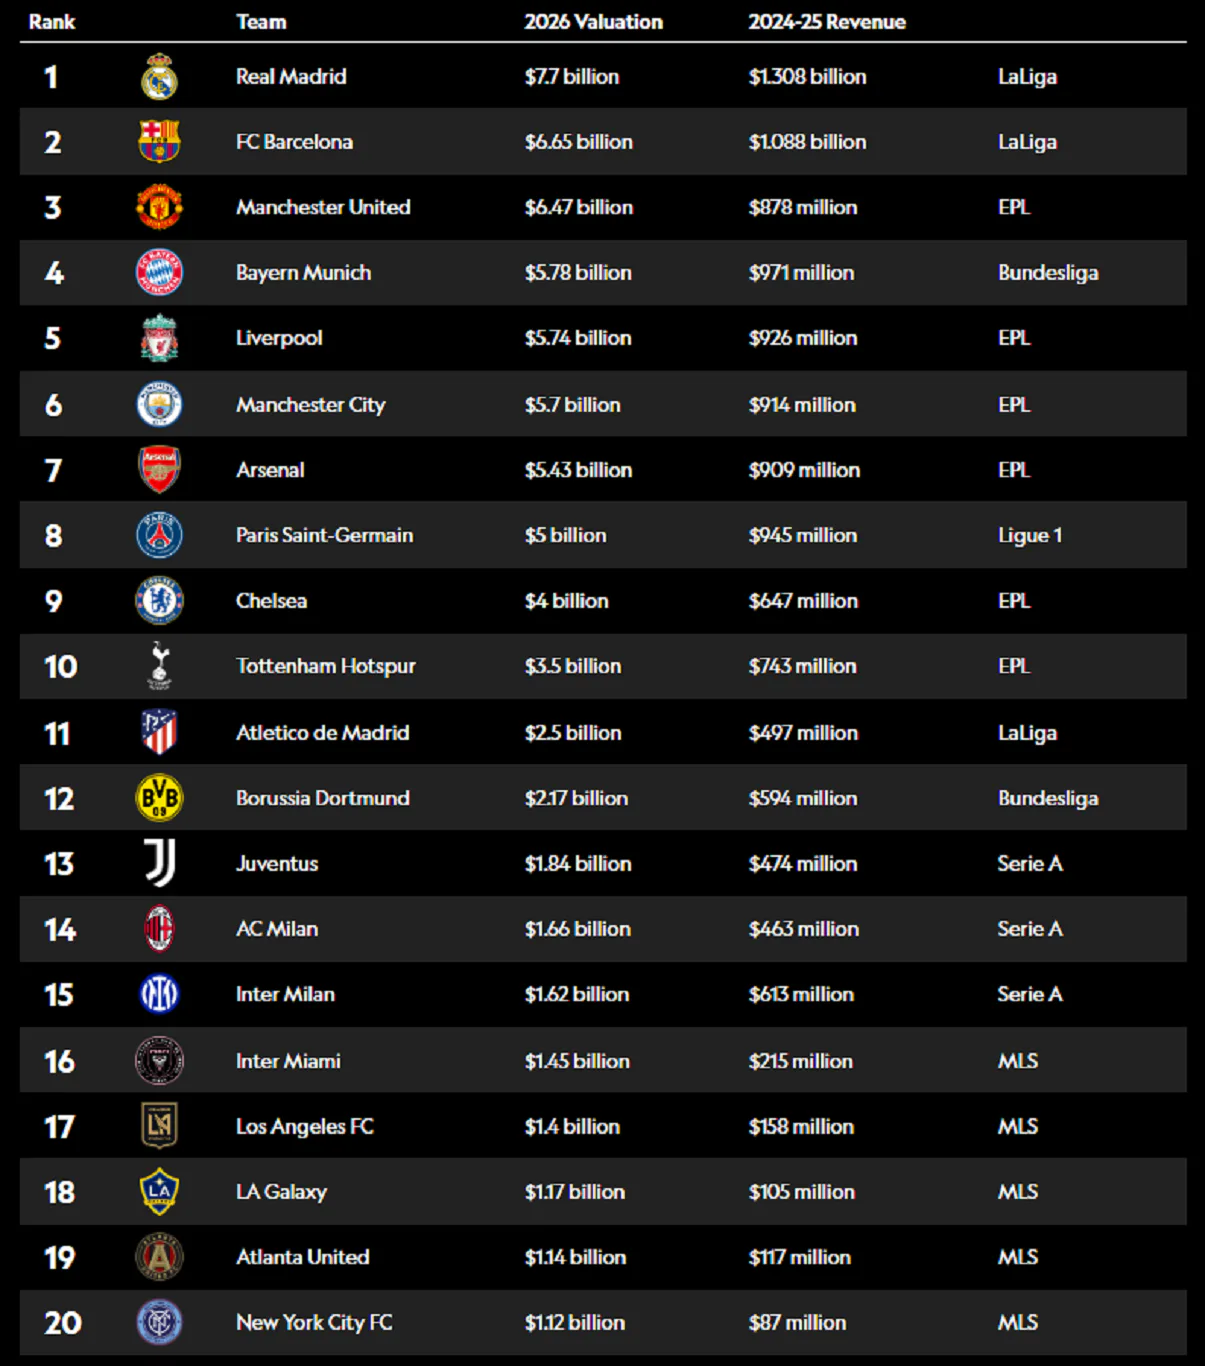This screenshot has width=1205, height=1366.
Task: Click the Arsenal team name
Action: click(x=270, y=470)
